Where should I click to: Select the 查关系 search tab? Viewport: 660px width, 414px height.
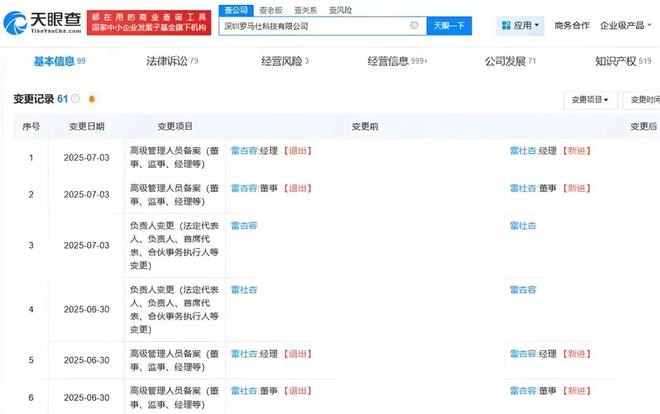pos(305,10)
